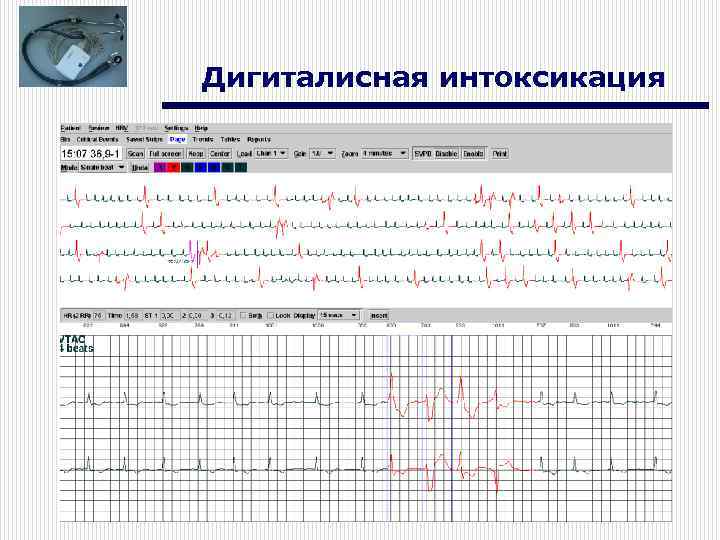Switch to the Trends tab
Viewport: 720px width, 540px height.
(x=202, y=139)
